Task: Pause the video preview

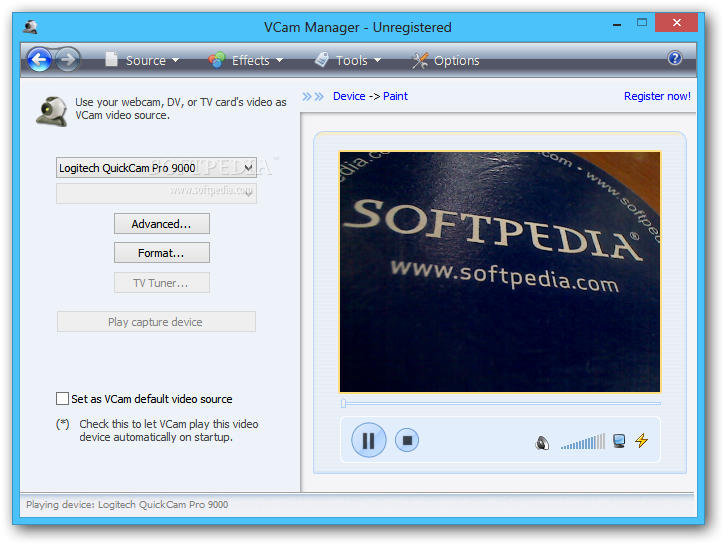Action: pyautogui.click(x=369, y=440)
